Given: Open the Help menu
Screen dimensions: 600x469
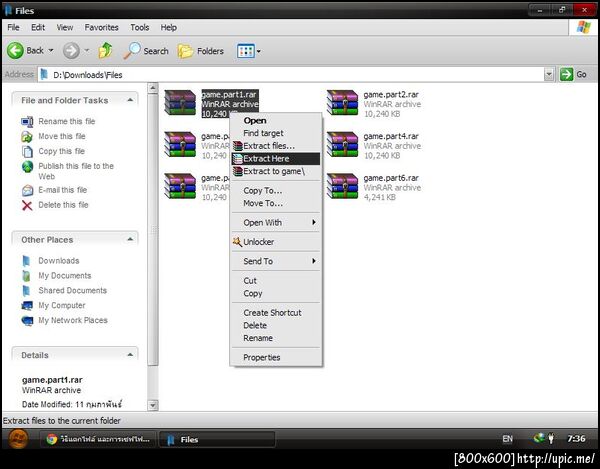Looking at the screenshot, I should point(168,28).
